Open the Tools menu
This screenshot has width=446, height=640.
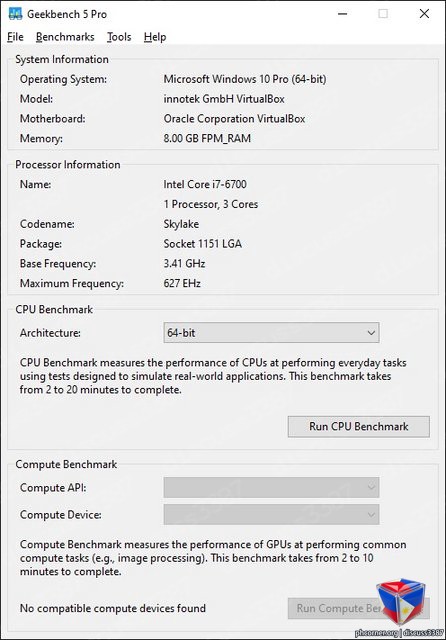coord(119,37)
